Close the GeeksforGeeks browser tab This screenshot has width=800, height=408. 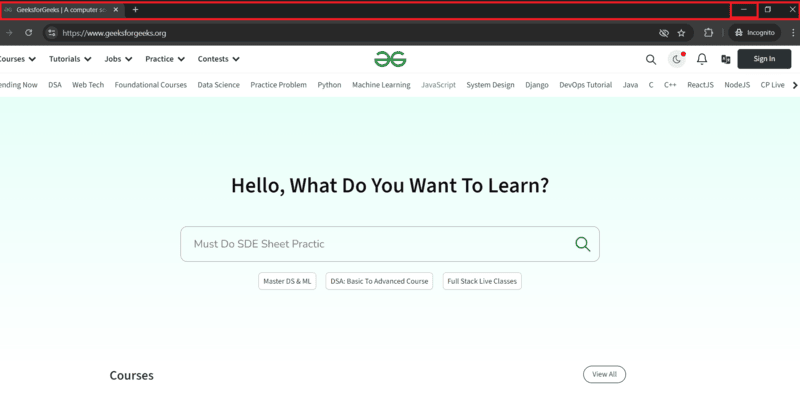click(116, 10)
